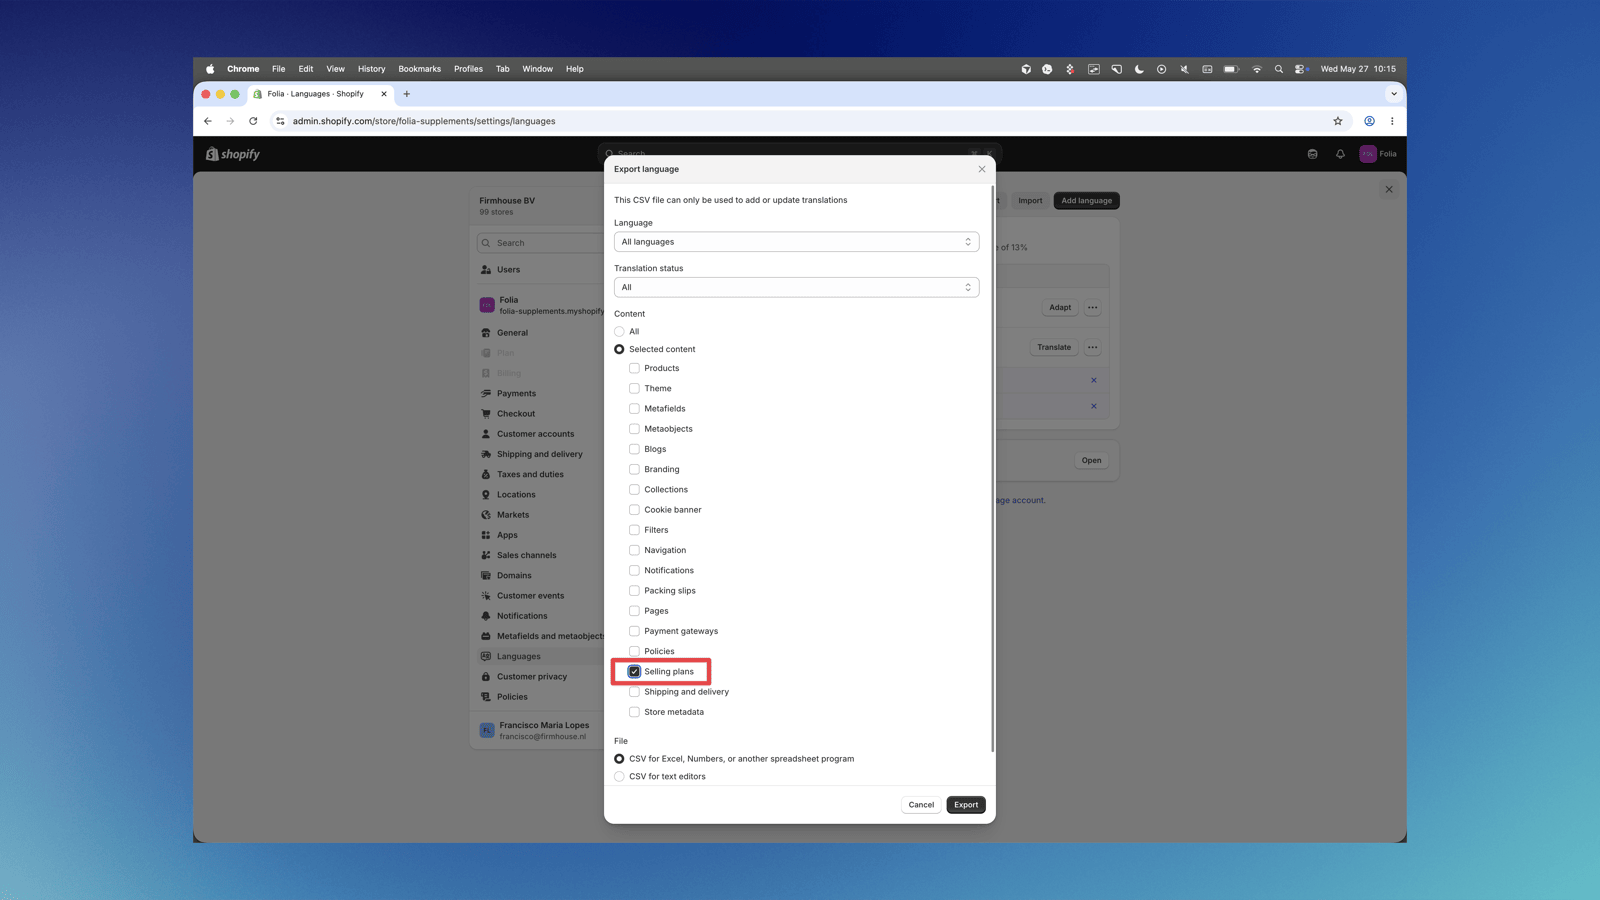Click the Export button
This screenshot has width=1600, height=900.
click(x=966, y=805)
